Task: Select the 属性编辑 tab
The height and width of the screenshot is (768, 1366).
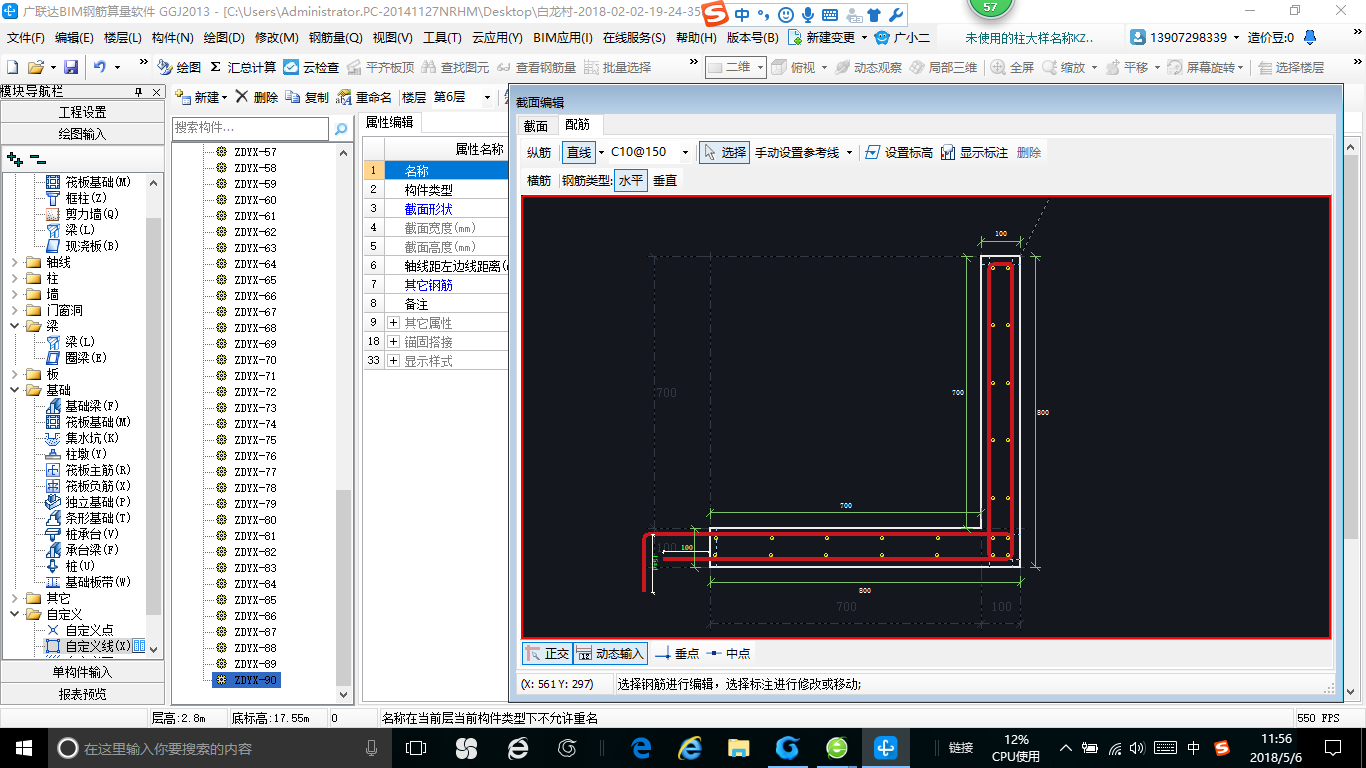Action: pyautogui.click(x=389, y=122)
